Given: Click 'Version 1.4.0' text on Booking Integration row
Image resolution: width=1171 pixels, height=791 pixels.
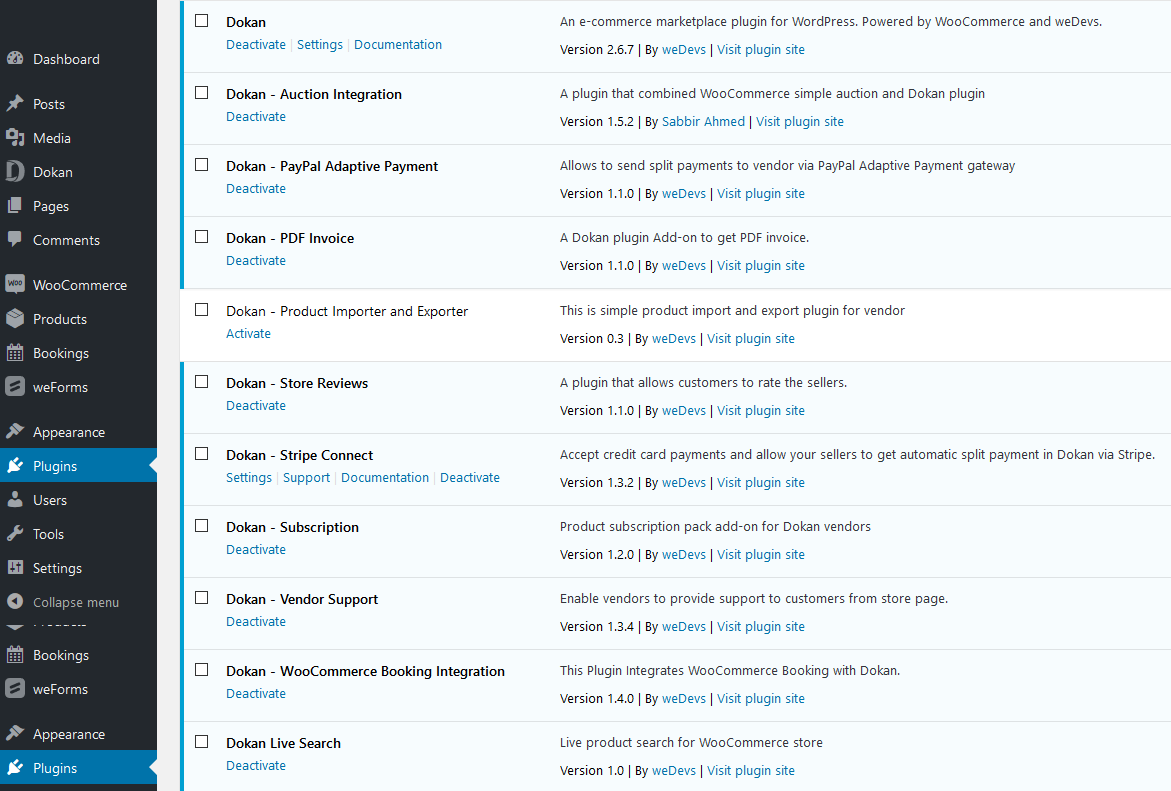Looking at the screenshot, I should click(x=597, y=699).
